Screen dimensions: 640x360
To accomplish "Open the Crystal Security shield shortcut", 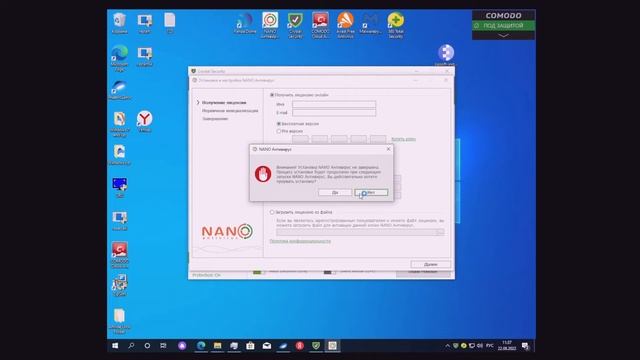I will pos(295,24).
